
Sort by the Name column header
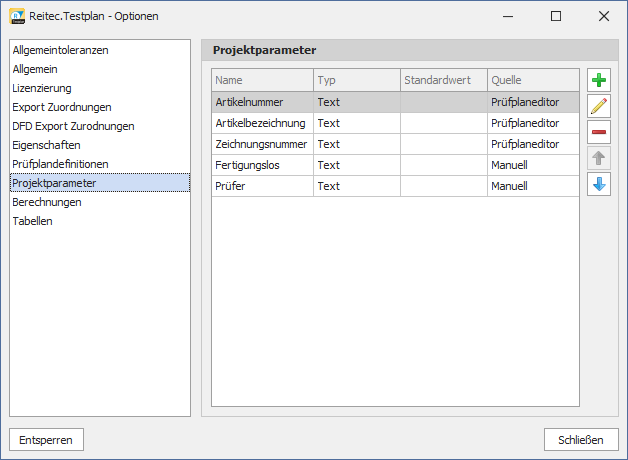coord(262,80)
